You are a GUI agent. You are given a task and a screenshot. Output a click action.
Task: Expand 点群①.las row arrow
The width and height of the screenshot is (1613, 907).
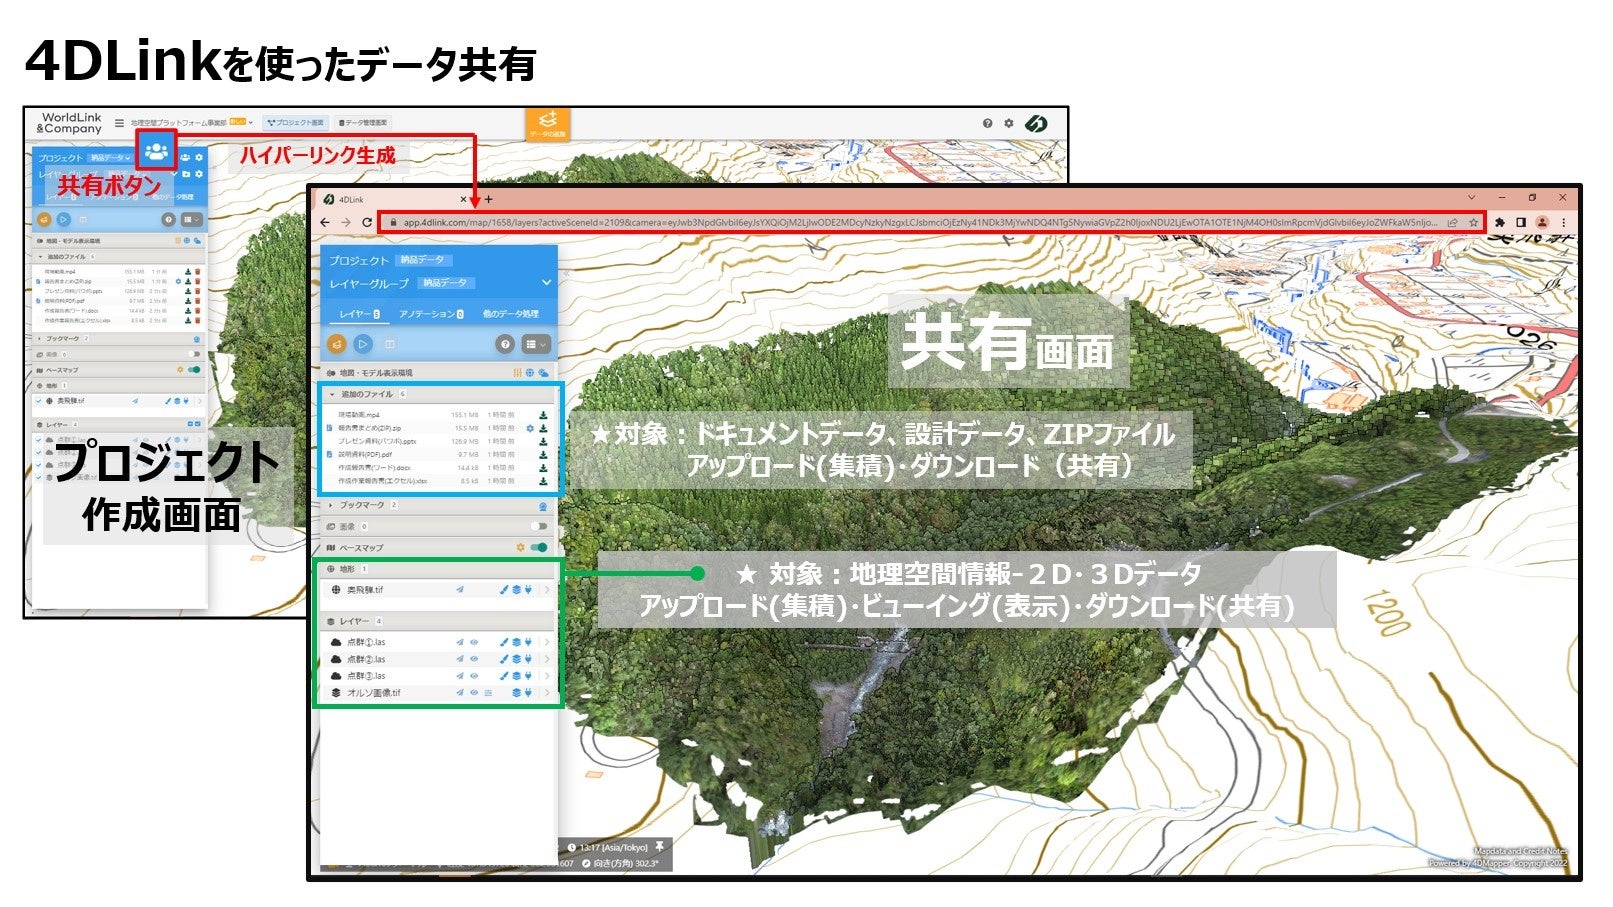[x=547, y=642]
